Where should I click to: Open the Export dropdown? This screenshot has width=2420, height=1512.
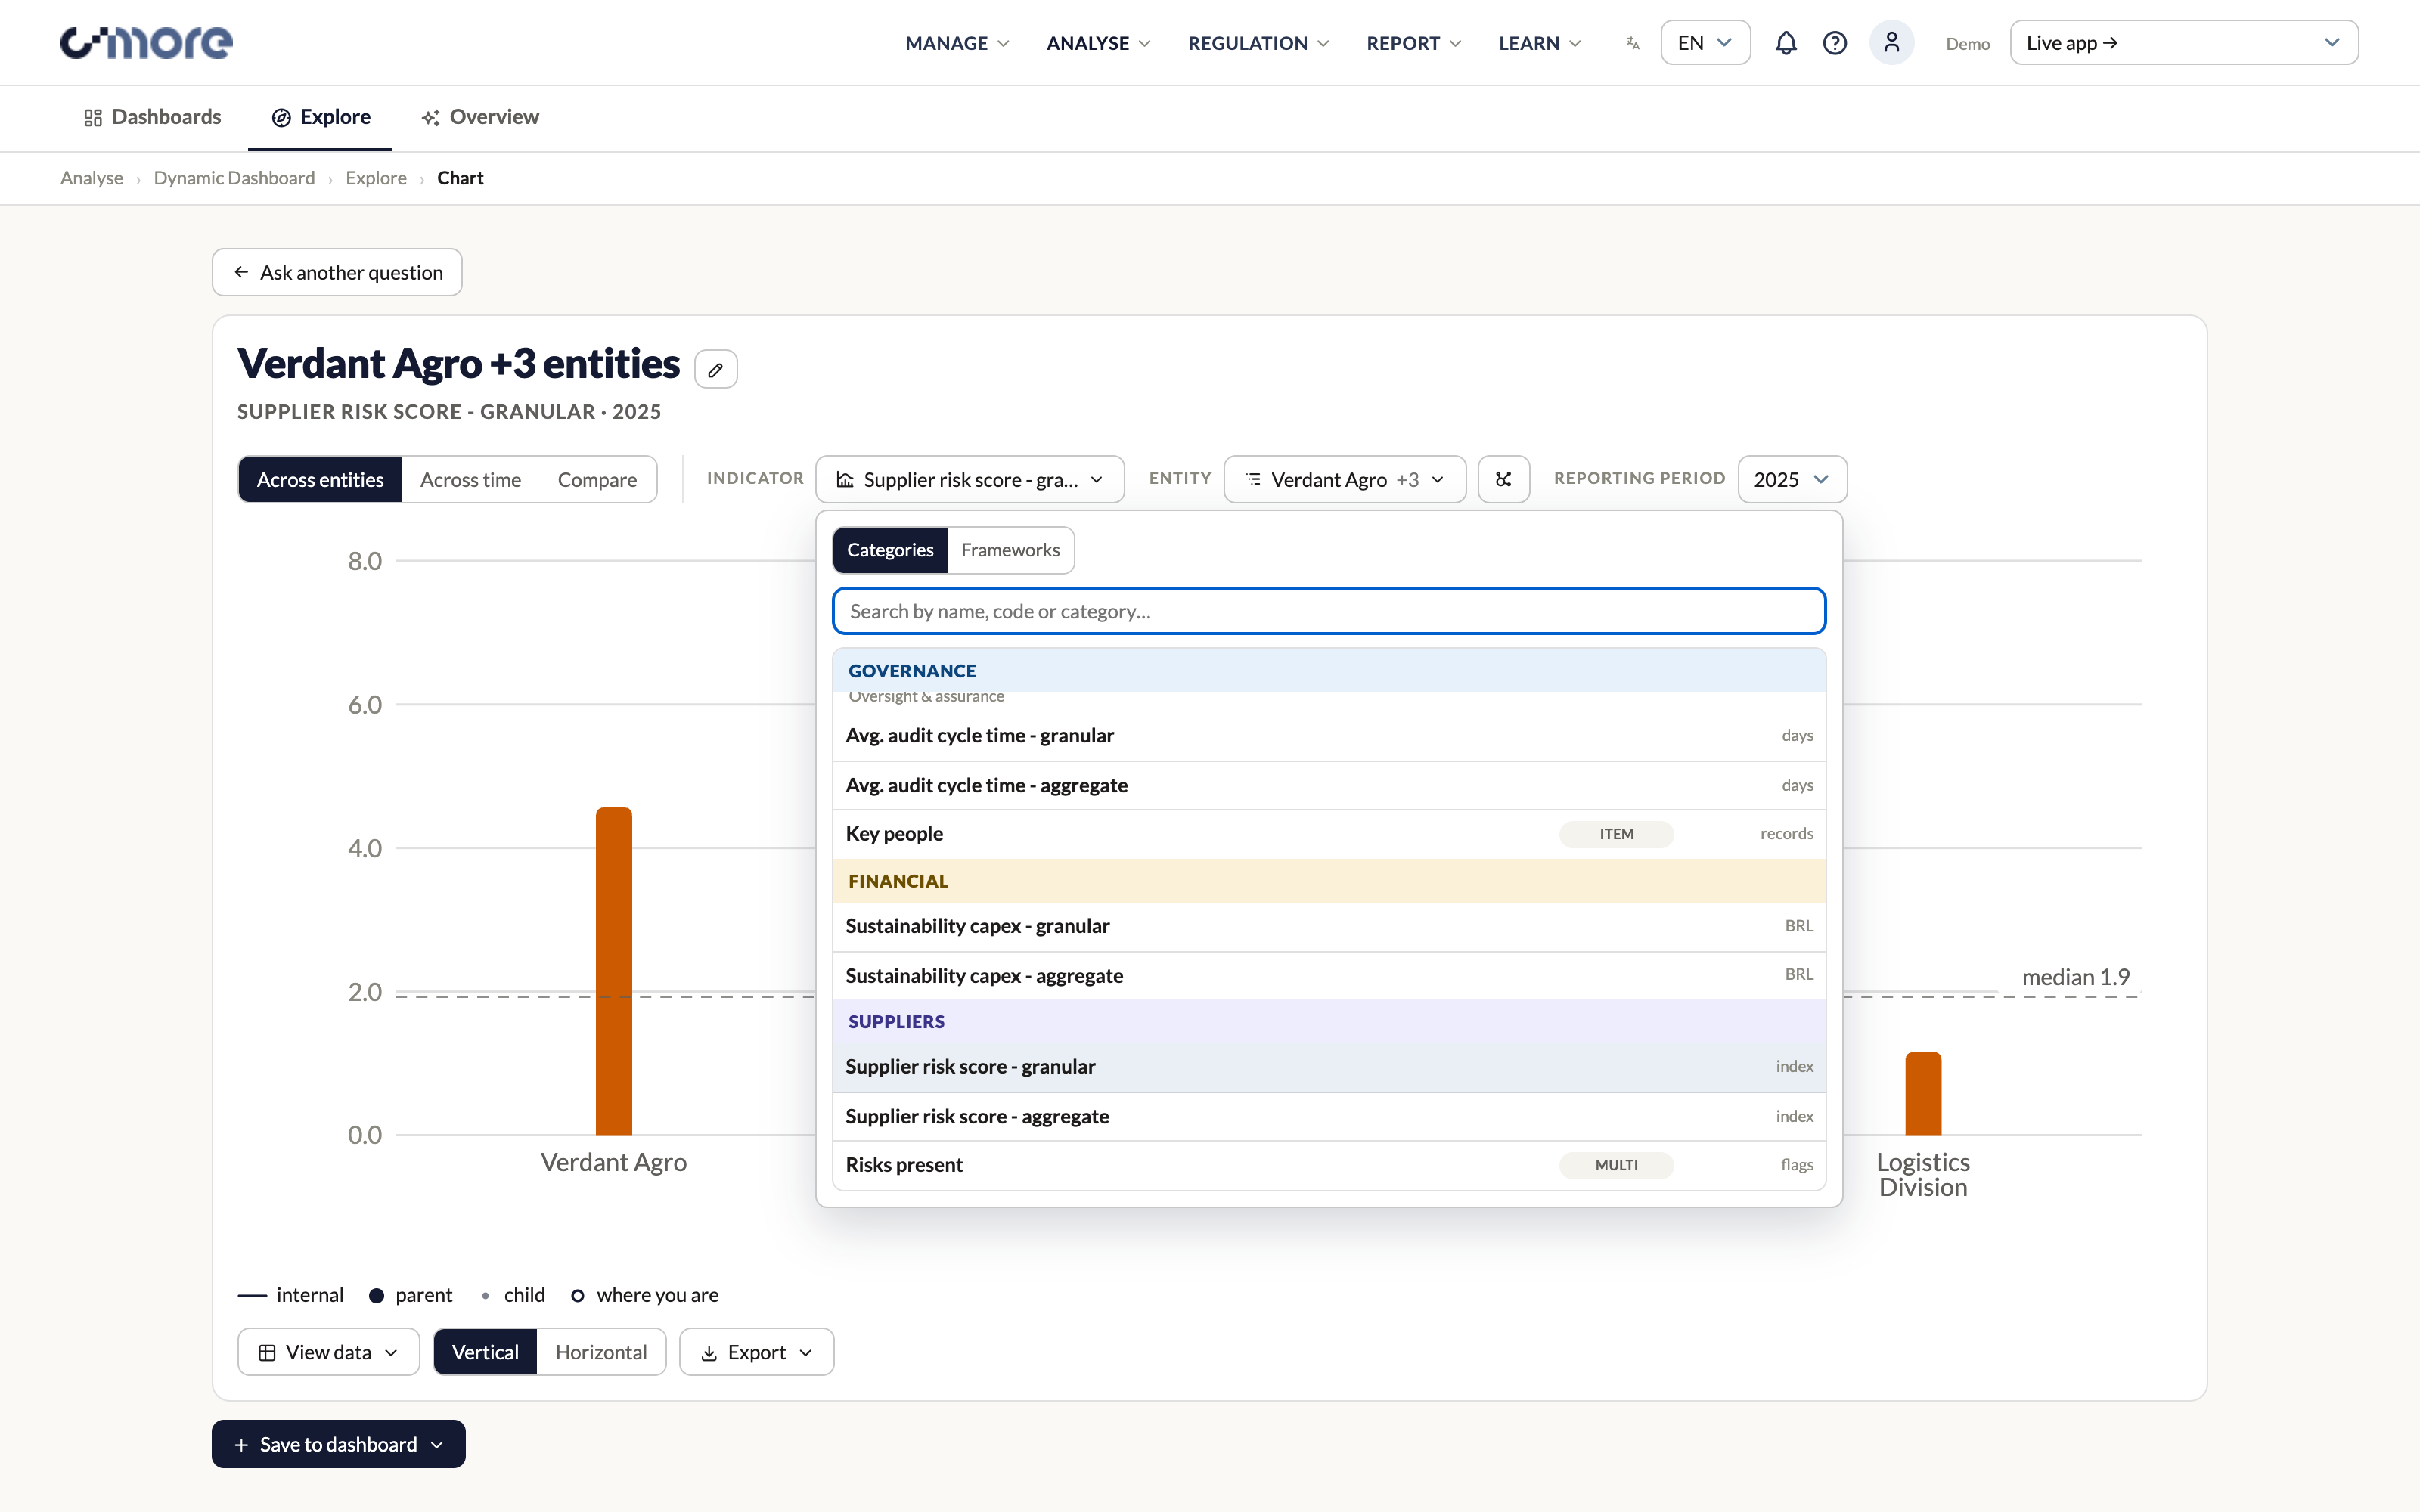click(756, 1352)
